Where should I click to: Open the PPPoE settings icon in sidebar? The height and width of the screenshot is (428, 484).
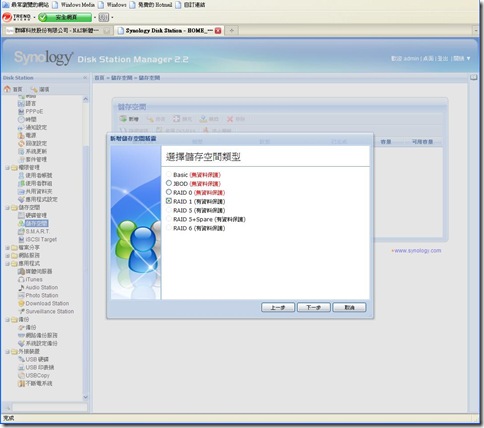click(x=21, y=111)
